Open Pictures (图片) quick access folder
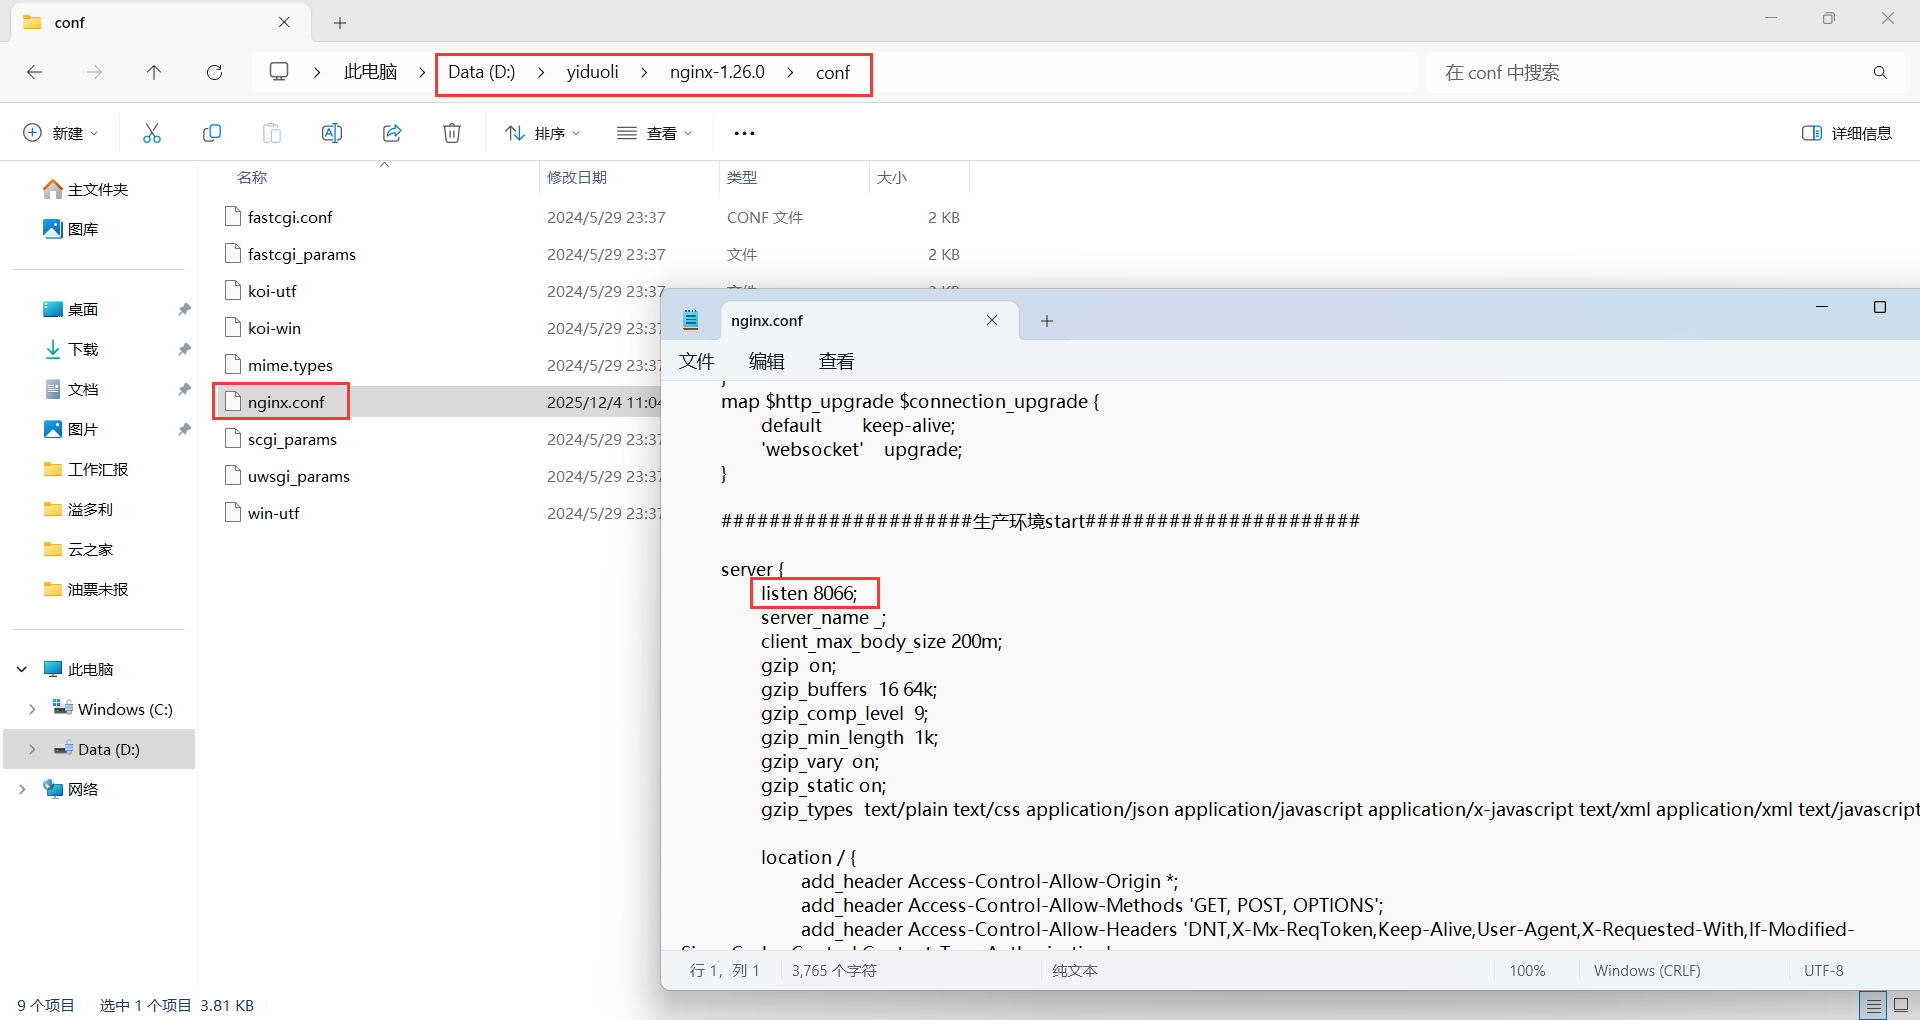Screen dimensions: 1920x1020 coord(71,429)
